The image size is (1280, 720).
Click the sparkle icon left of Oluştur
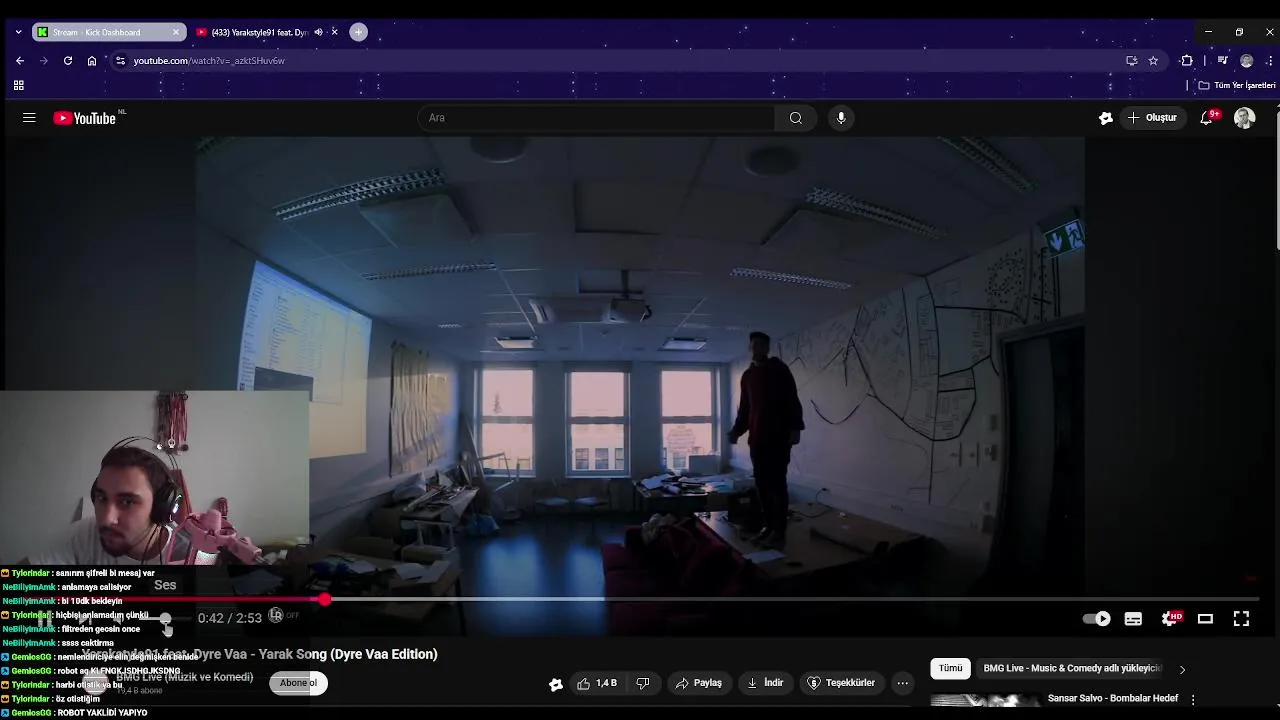pos(1106,118)
